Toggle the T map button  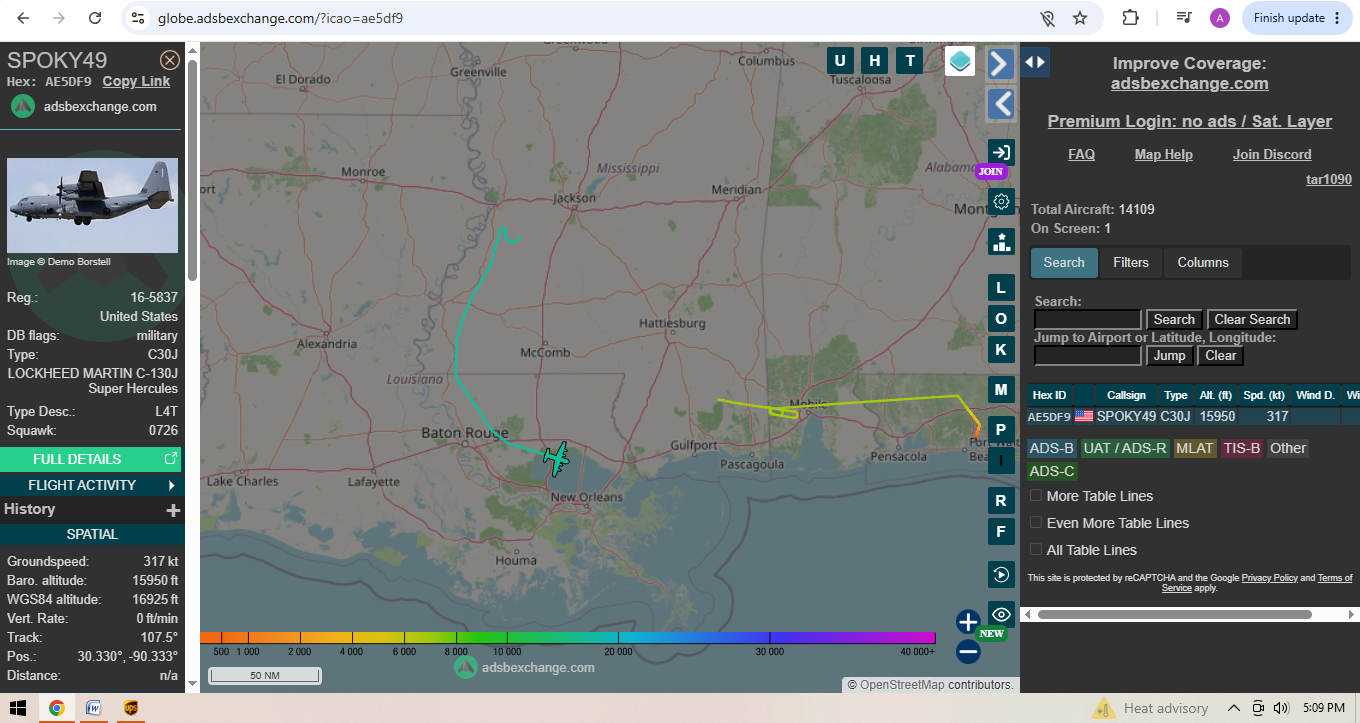pyautogui.click(x=909, y=61)
